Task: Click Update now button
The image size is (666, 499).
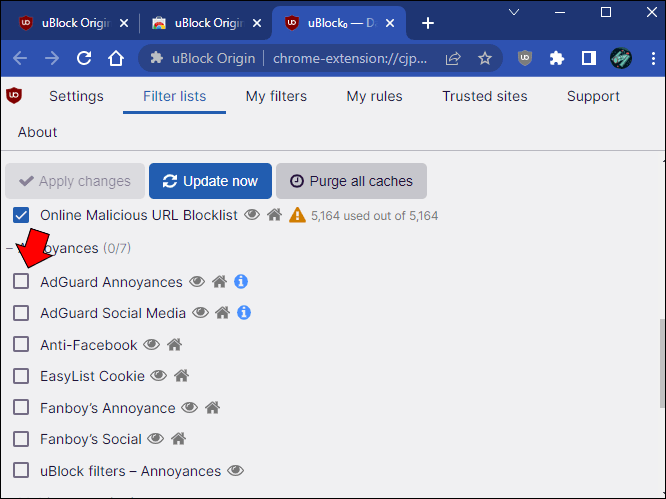Action: point(210,181)
